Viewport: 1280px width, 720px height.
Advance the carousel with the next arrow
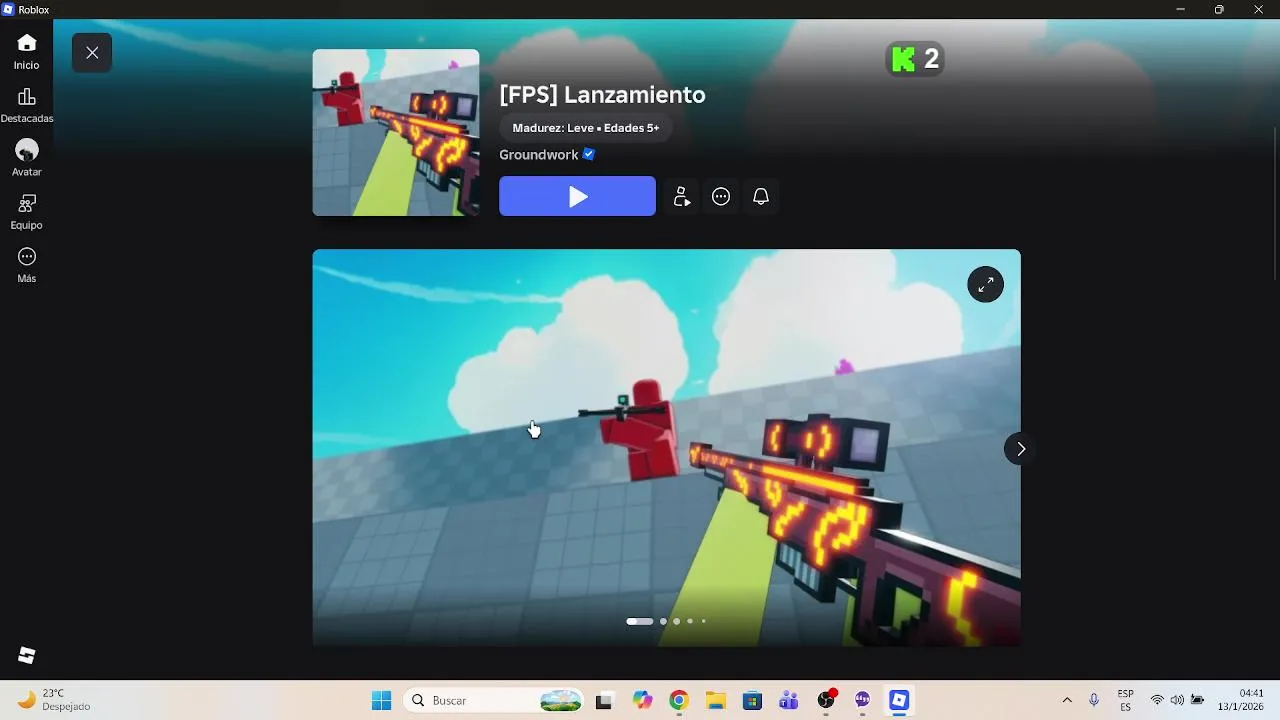pyautogui.click(x=1018, y=449)
